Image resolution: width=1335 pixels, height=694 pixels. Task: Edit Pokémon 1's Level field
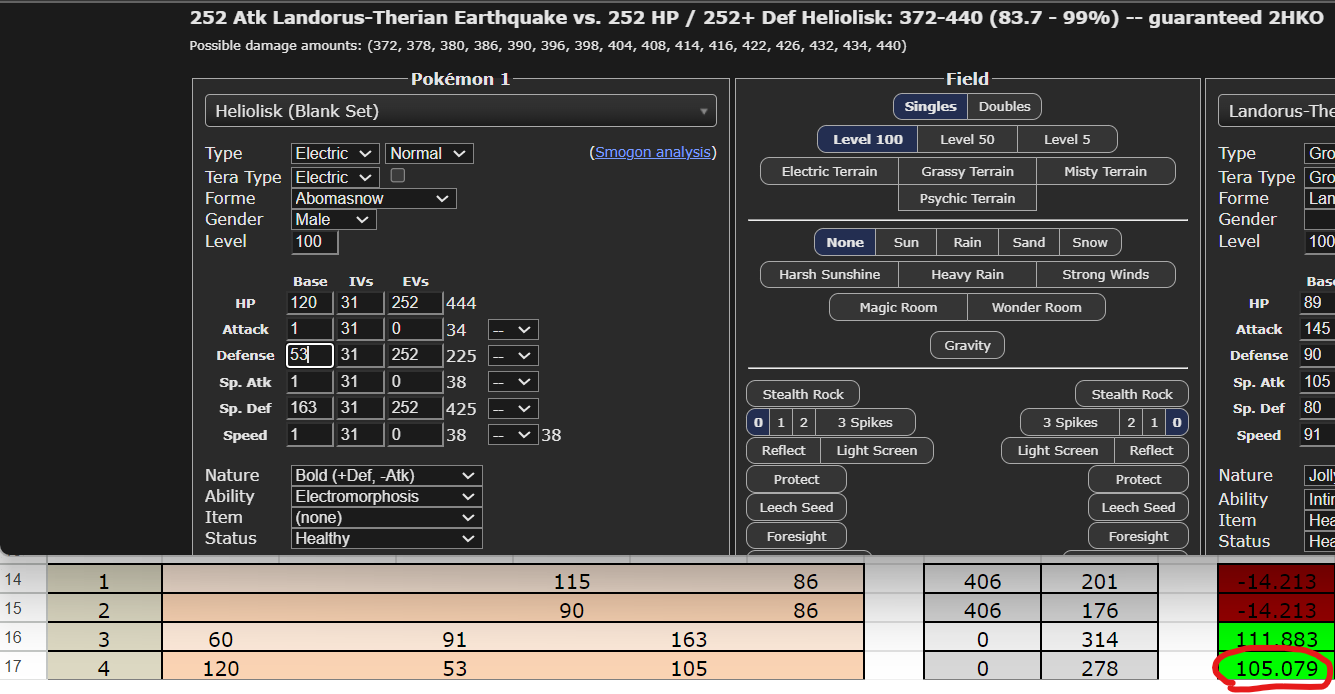coord(315,241)
